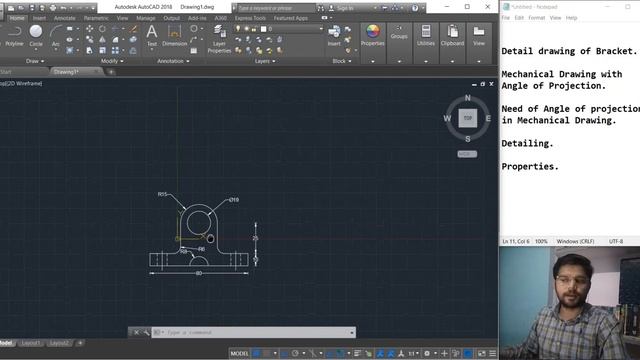This screenshot has height=360, width=640.
Task: Click the Scale tool in Modify panel
Action: click(102, 50)
